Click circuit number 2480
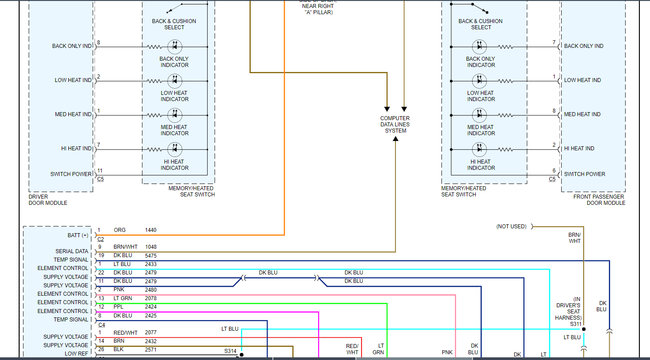This screenshot has width=650, height=360. (x=151, y=289)
